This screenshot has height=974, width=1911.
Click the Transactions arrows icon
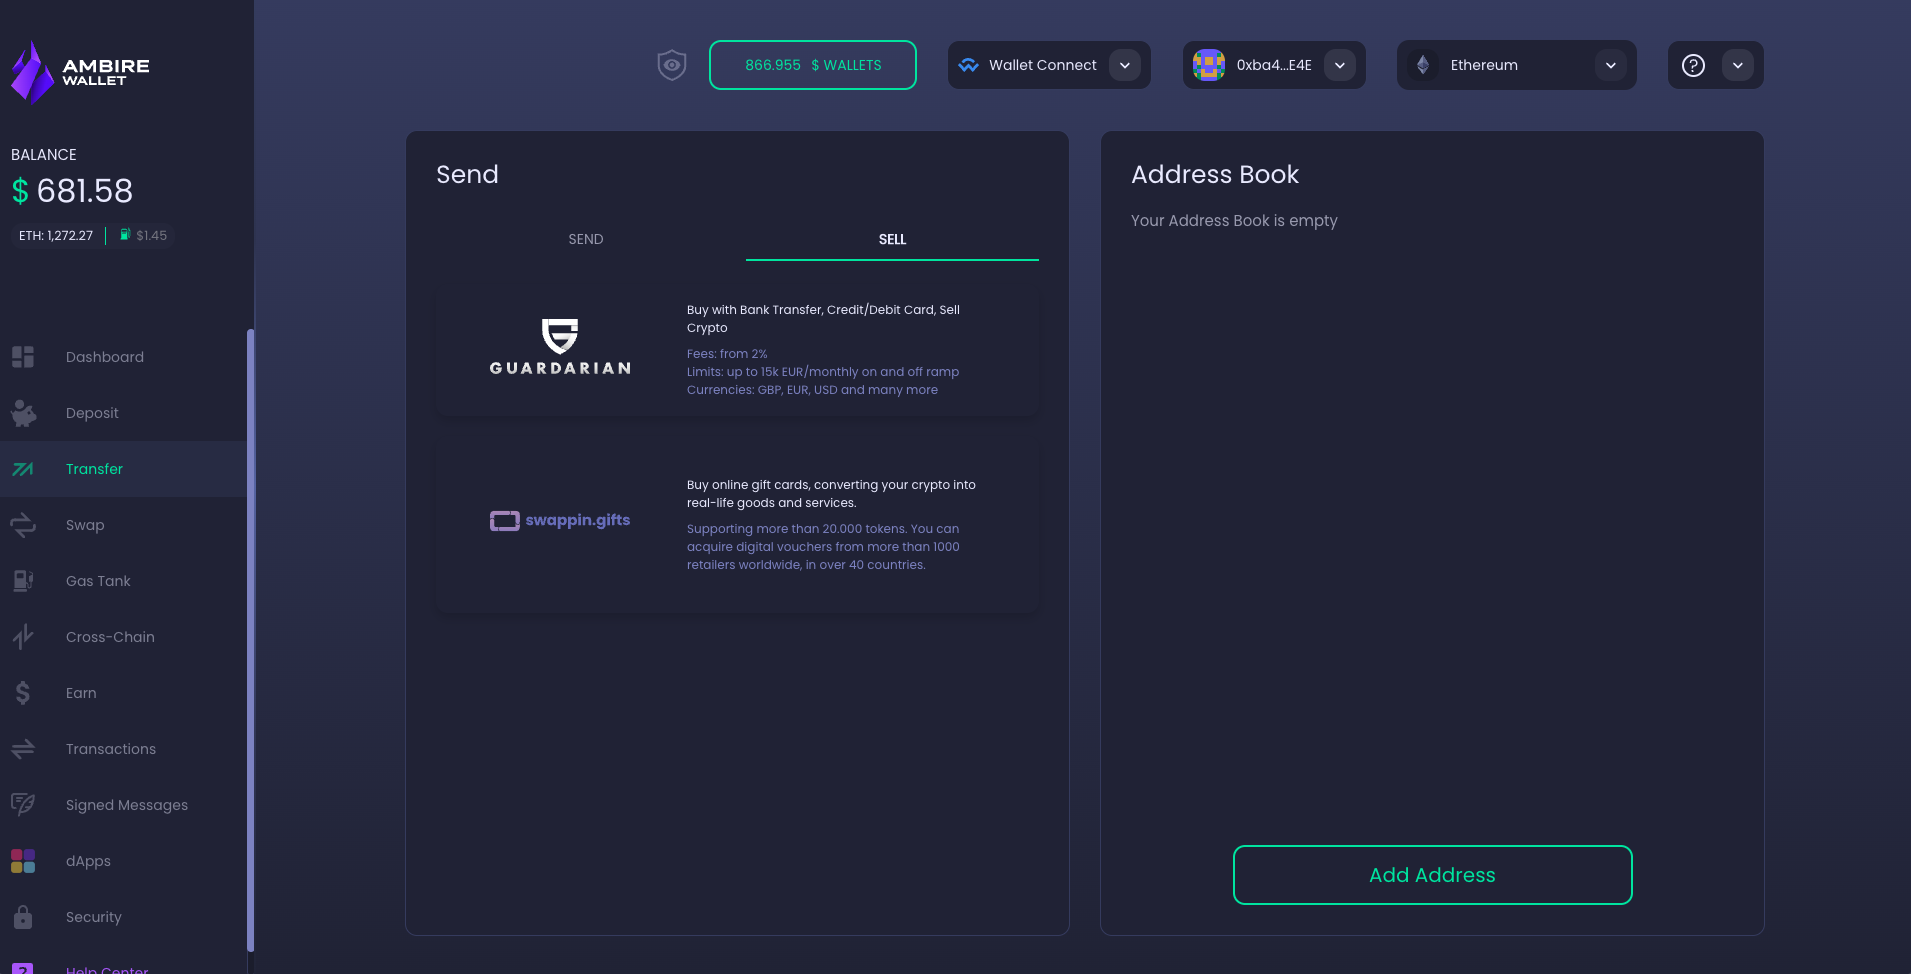(23, 749)
